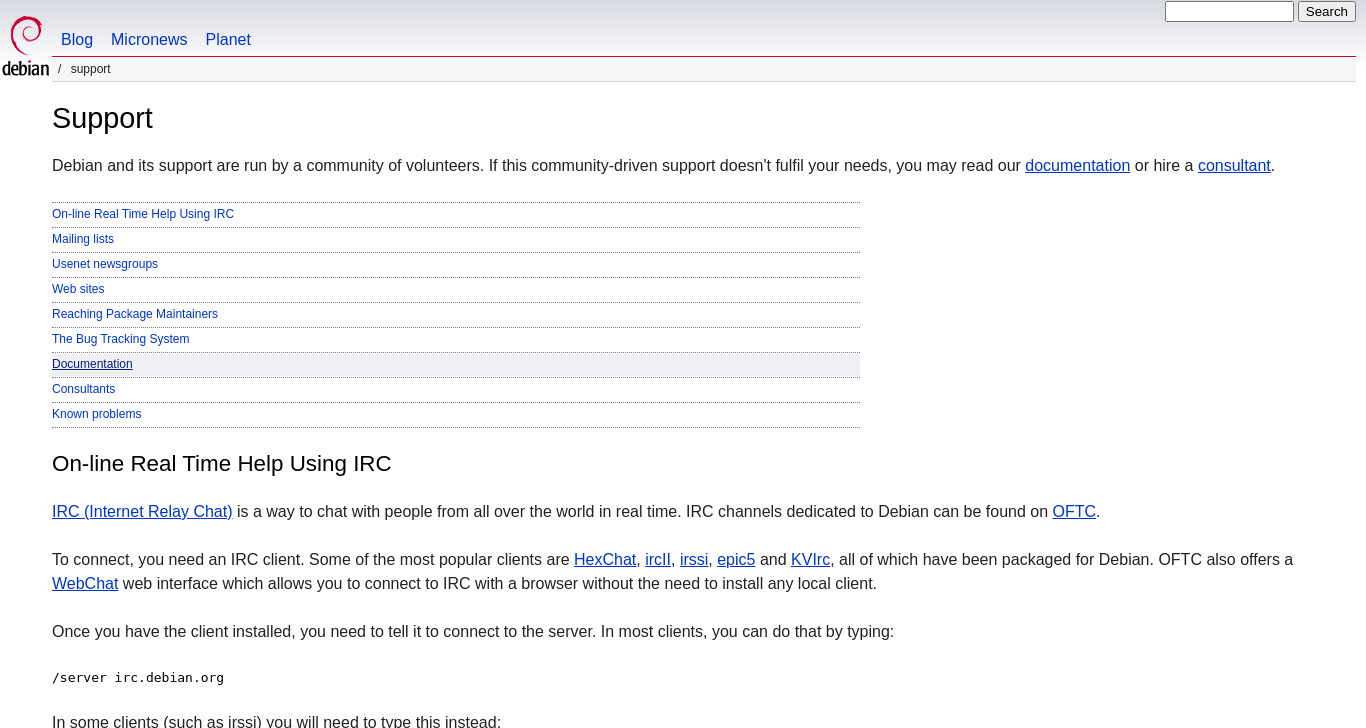Open the WebChat link
Image resolution: width=1366 pixels, height=728 pixels.
(x=85, y=584)
